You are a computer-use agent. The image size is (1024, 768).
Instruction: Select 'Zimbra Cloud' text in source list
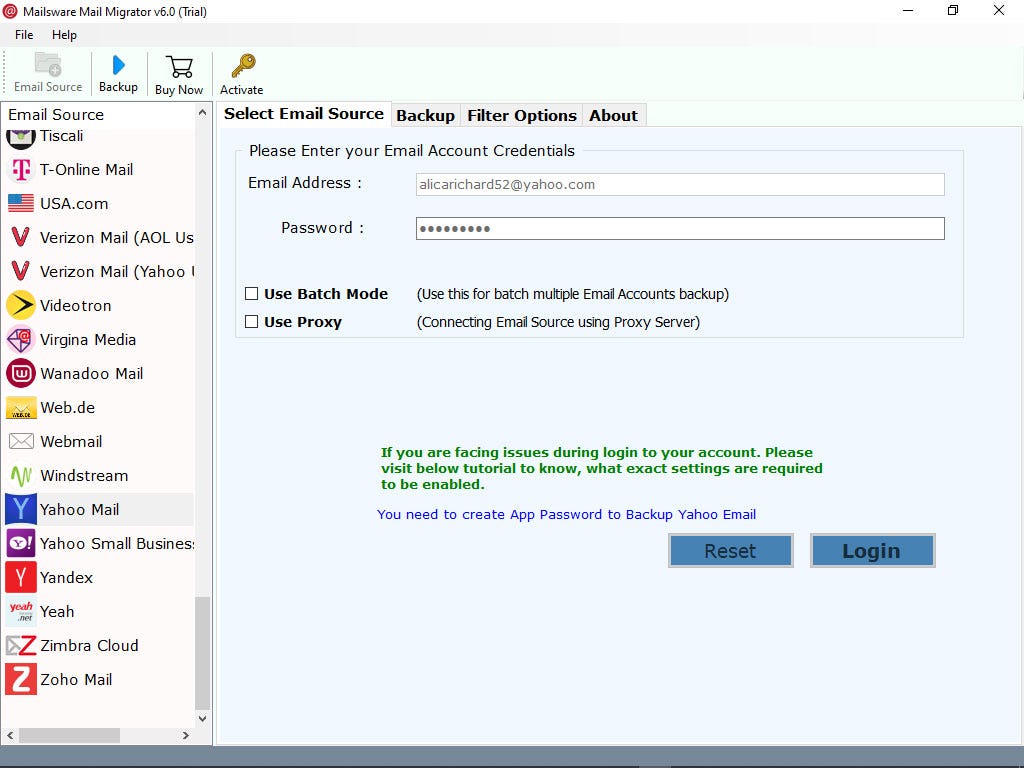click(x=89, y=645)
